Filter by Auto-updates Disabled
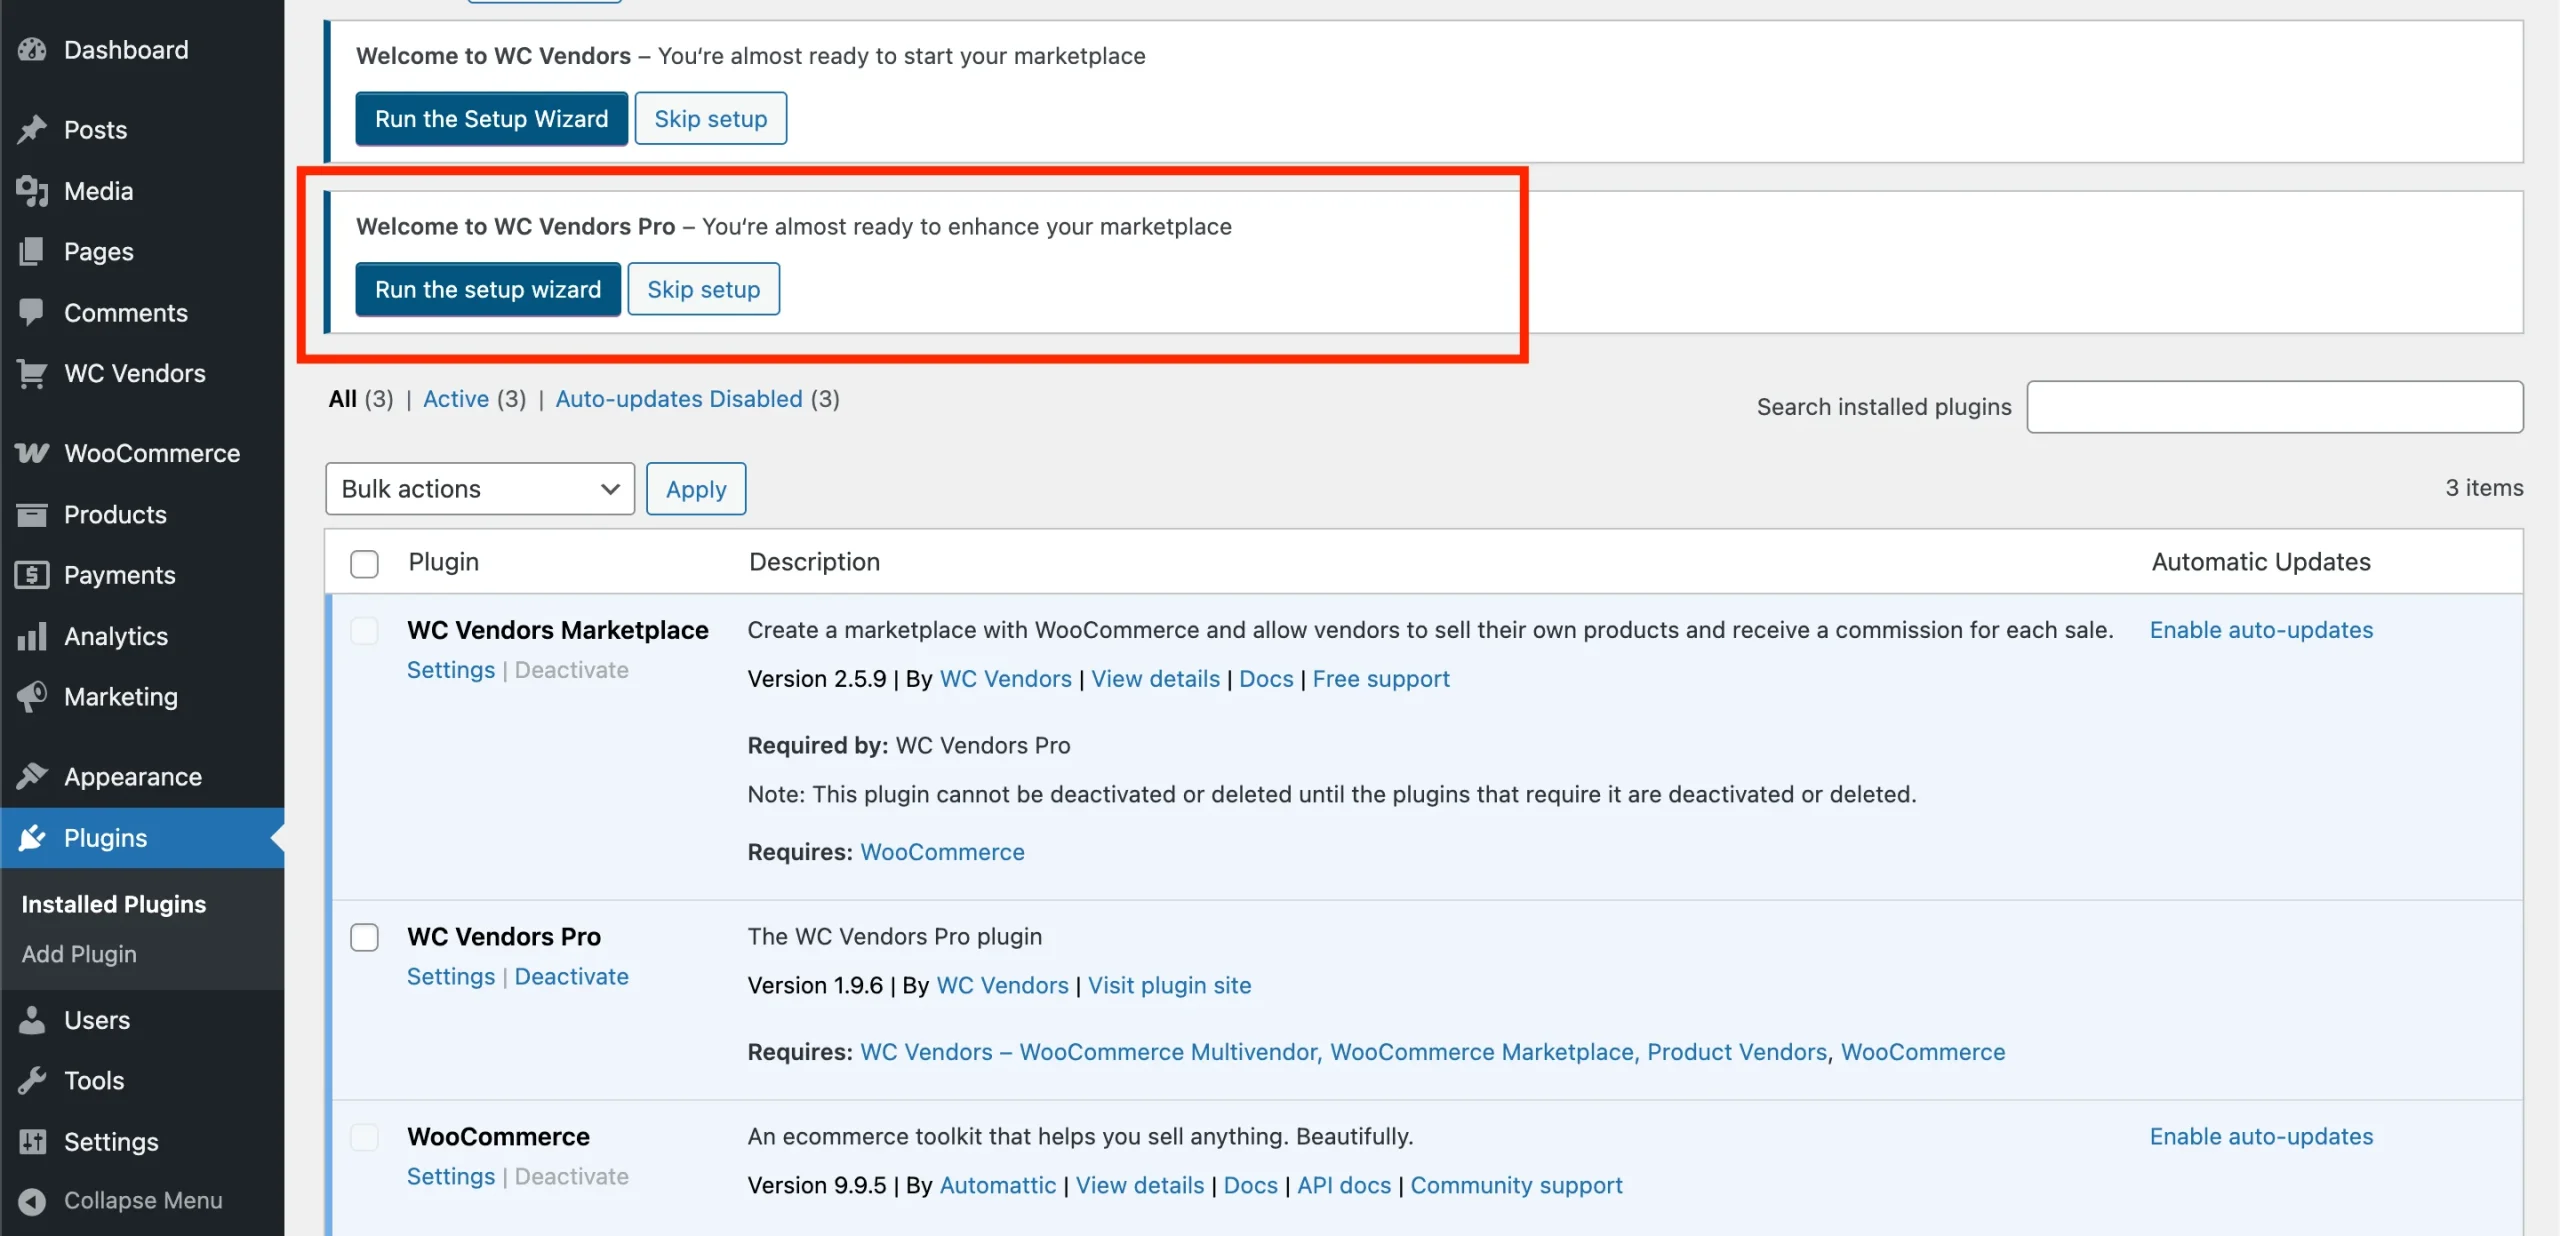This screenshot has width=2560, height=1236. pyautogui.click(x=679, y=399)
